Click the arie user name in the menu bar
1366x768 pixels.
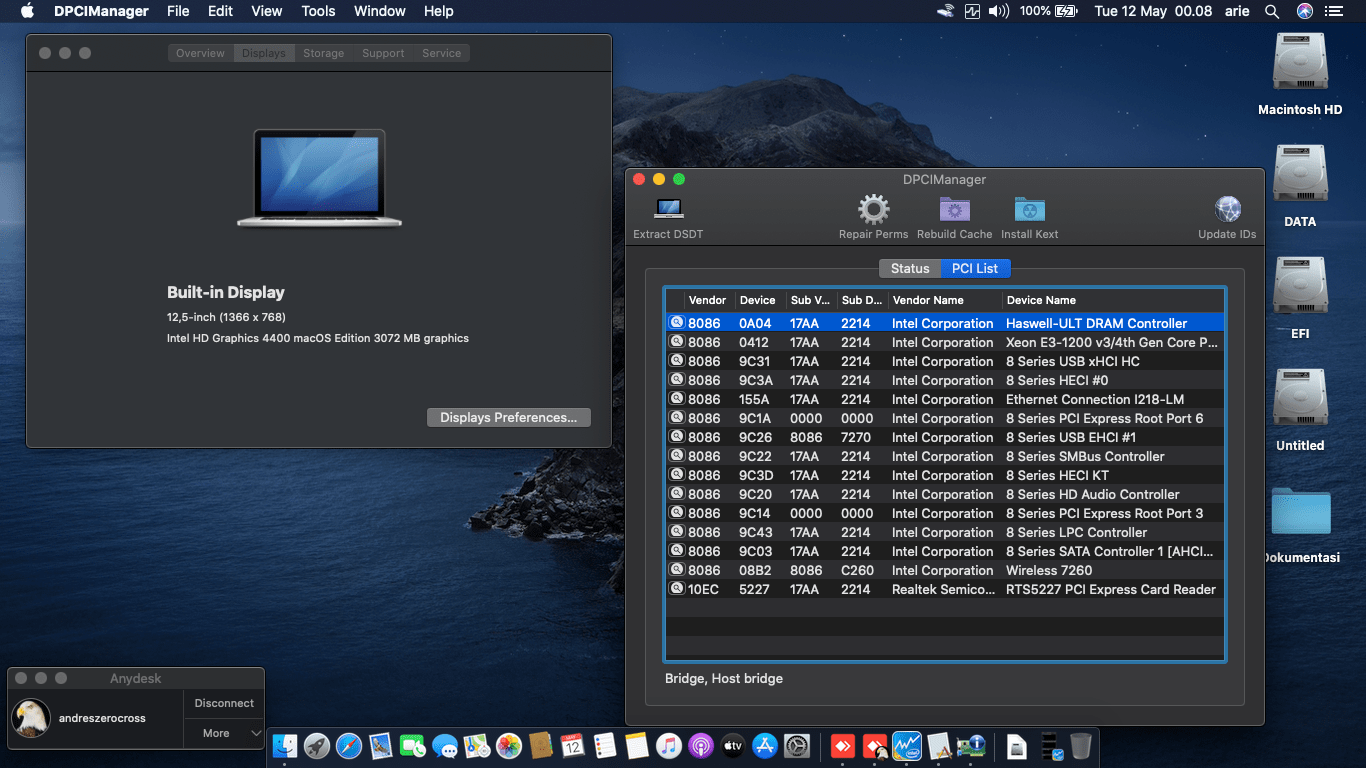(1238, 11)
